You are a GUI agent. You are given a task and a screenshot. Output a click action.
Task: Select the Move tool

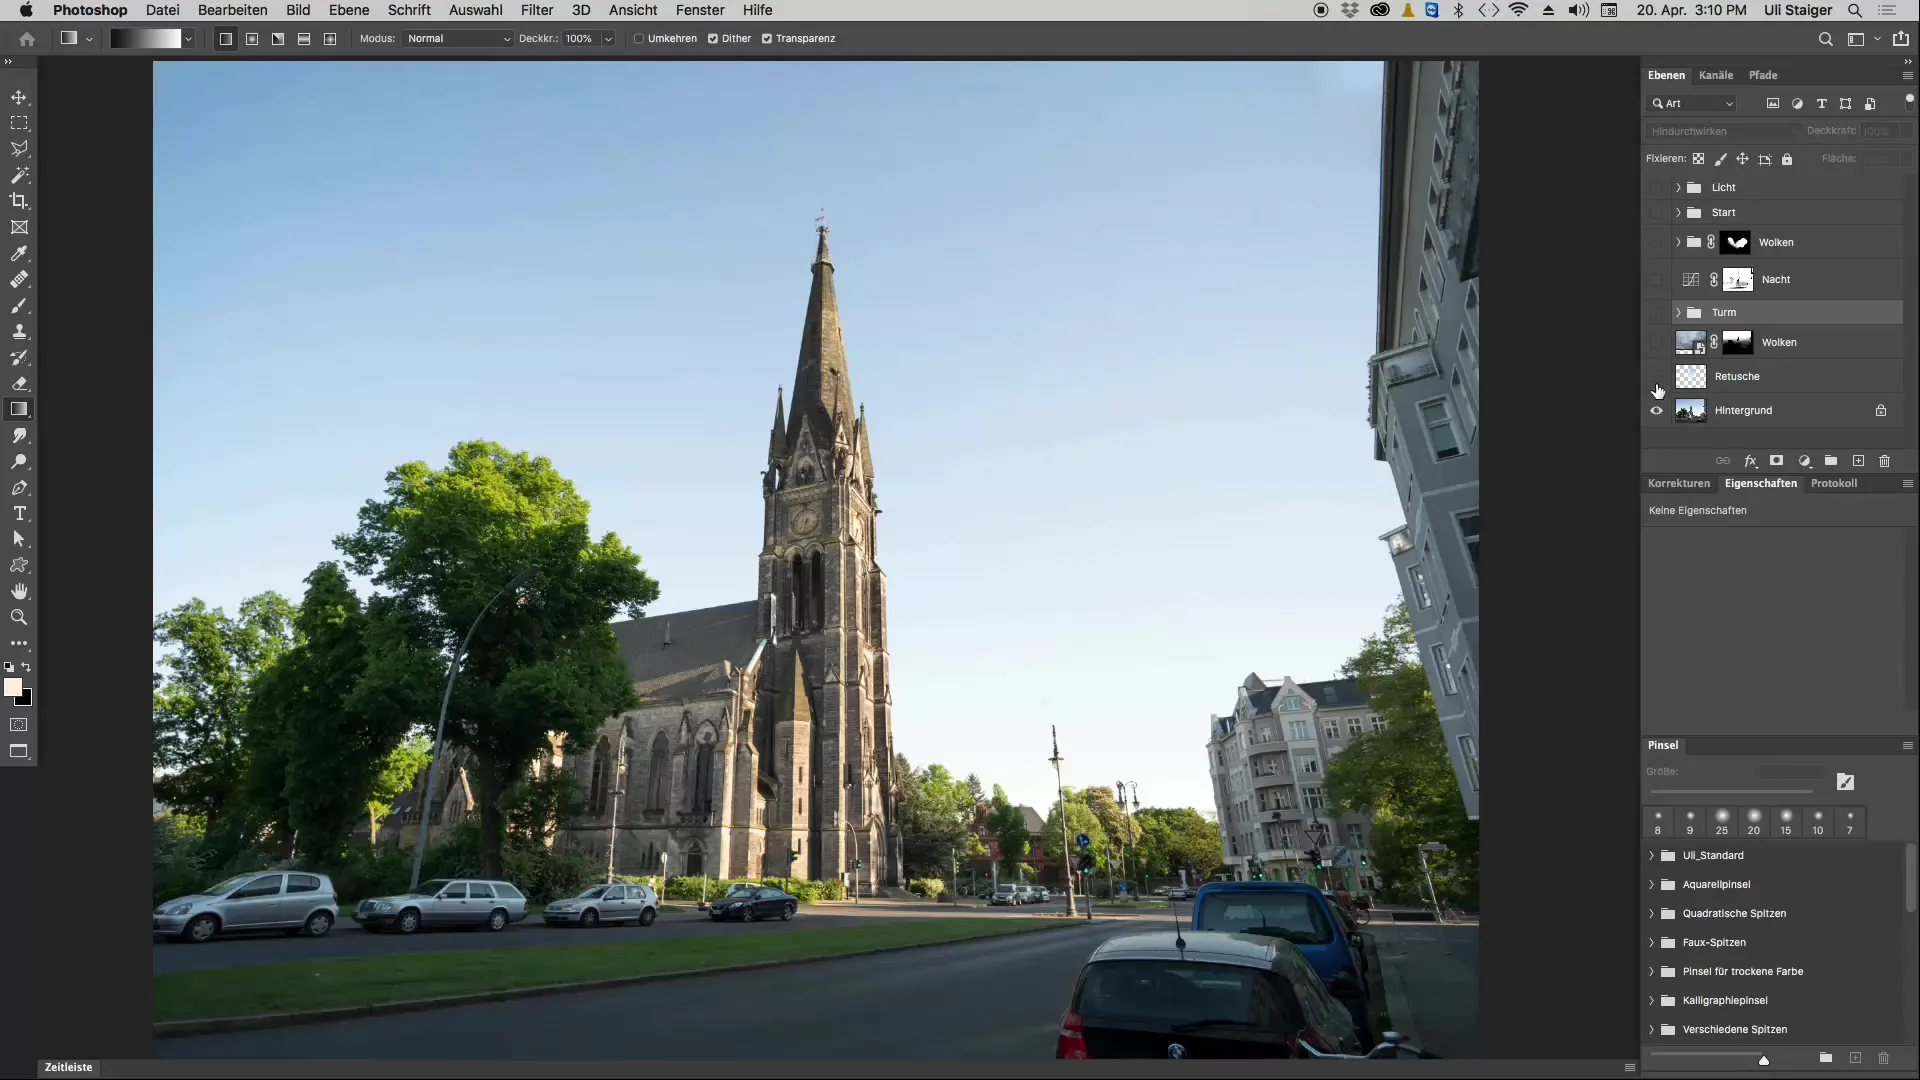pos(19,97)
